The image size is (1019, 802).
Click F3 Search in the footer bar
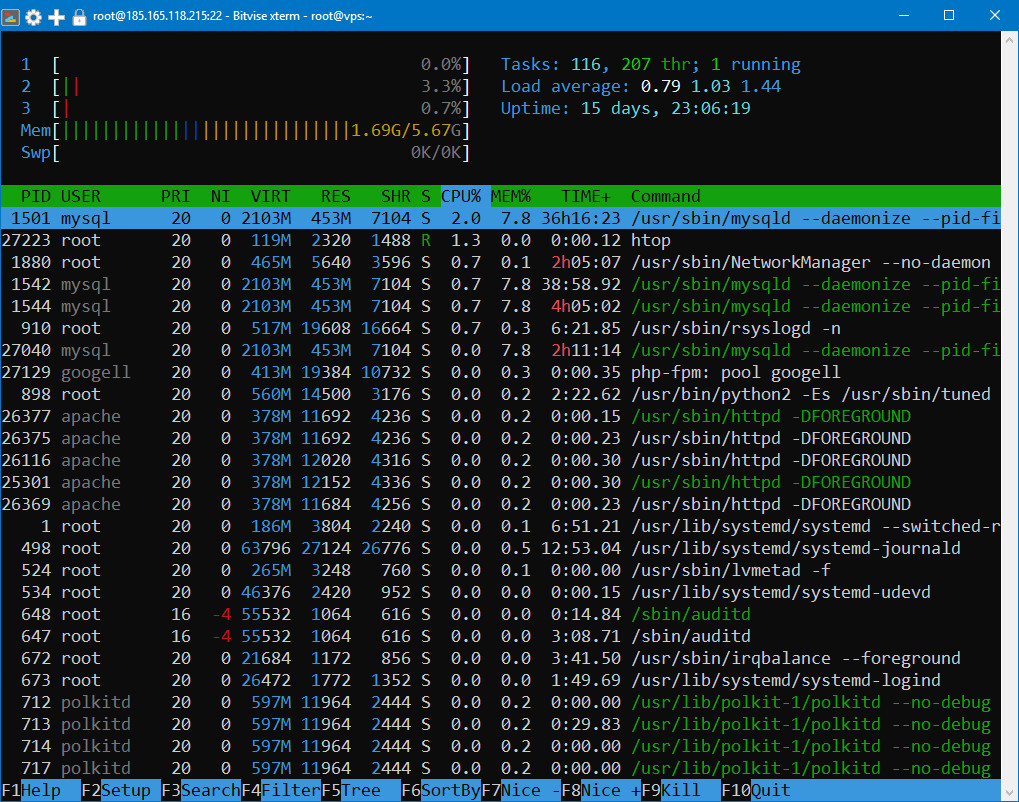210,790
